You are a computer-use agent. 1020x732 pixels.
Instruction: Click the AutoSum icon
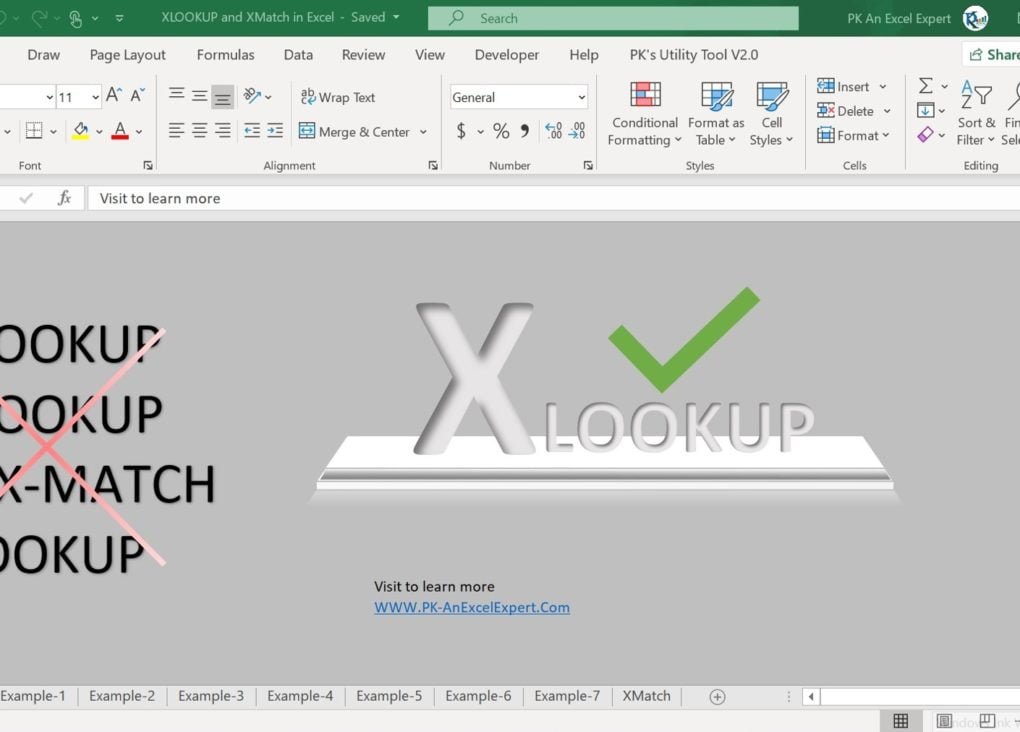pyautogui.click(x=926, y=86)
